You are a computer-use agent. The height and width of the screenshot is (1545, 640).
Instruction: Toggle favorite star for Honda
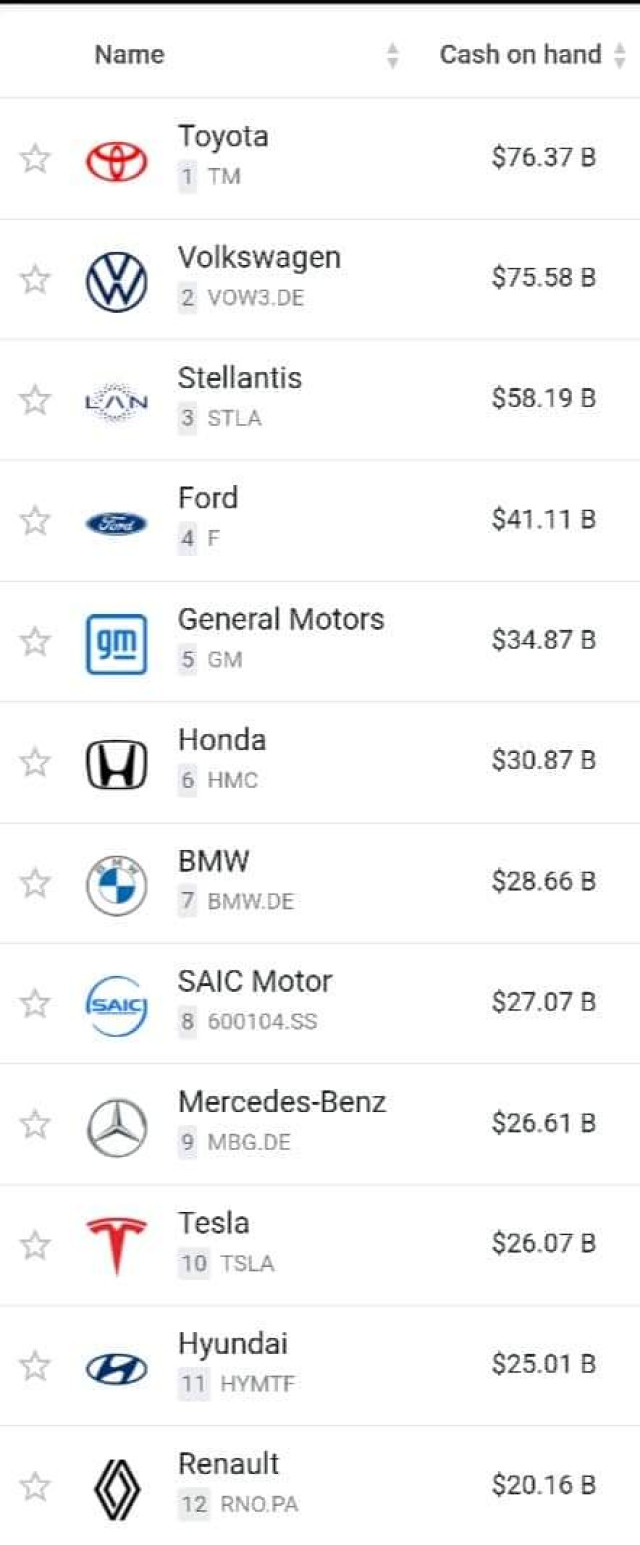[x=35, y=762]
